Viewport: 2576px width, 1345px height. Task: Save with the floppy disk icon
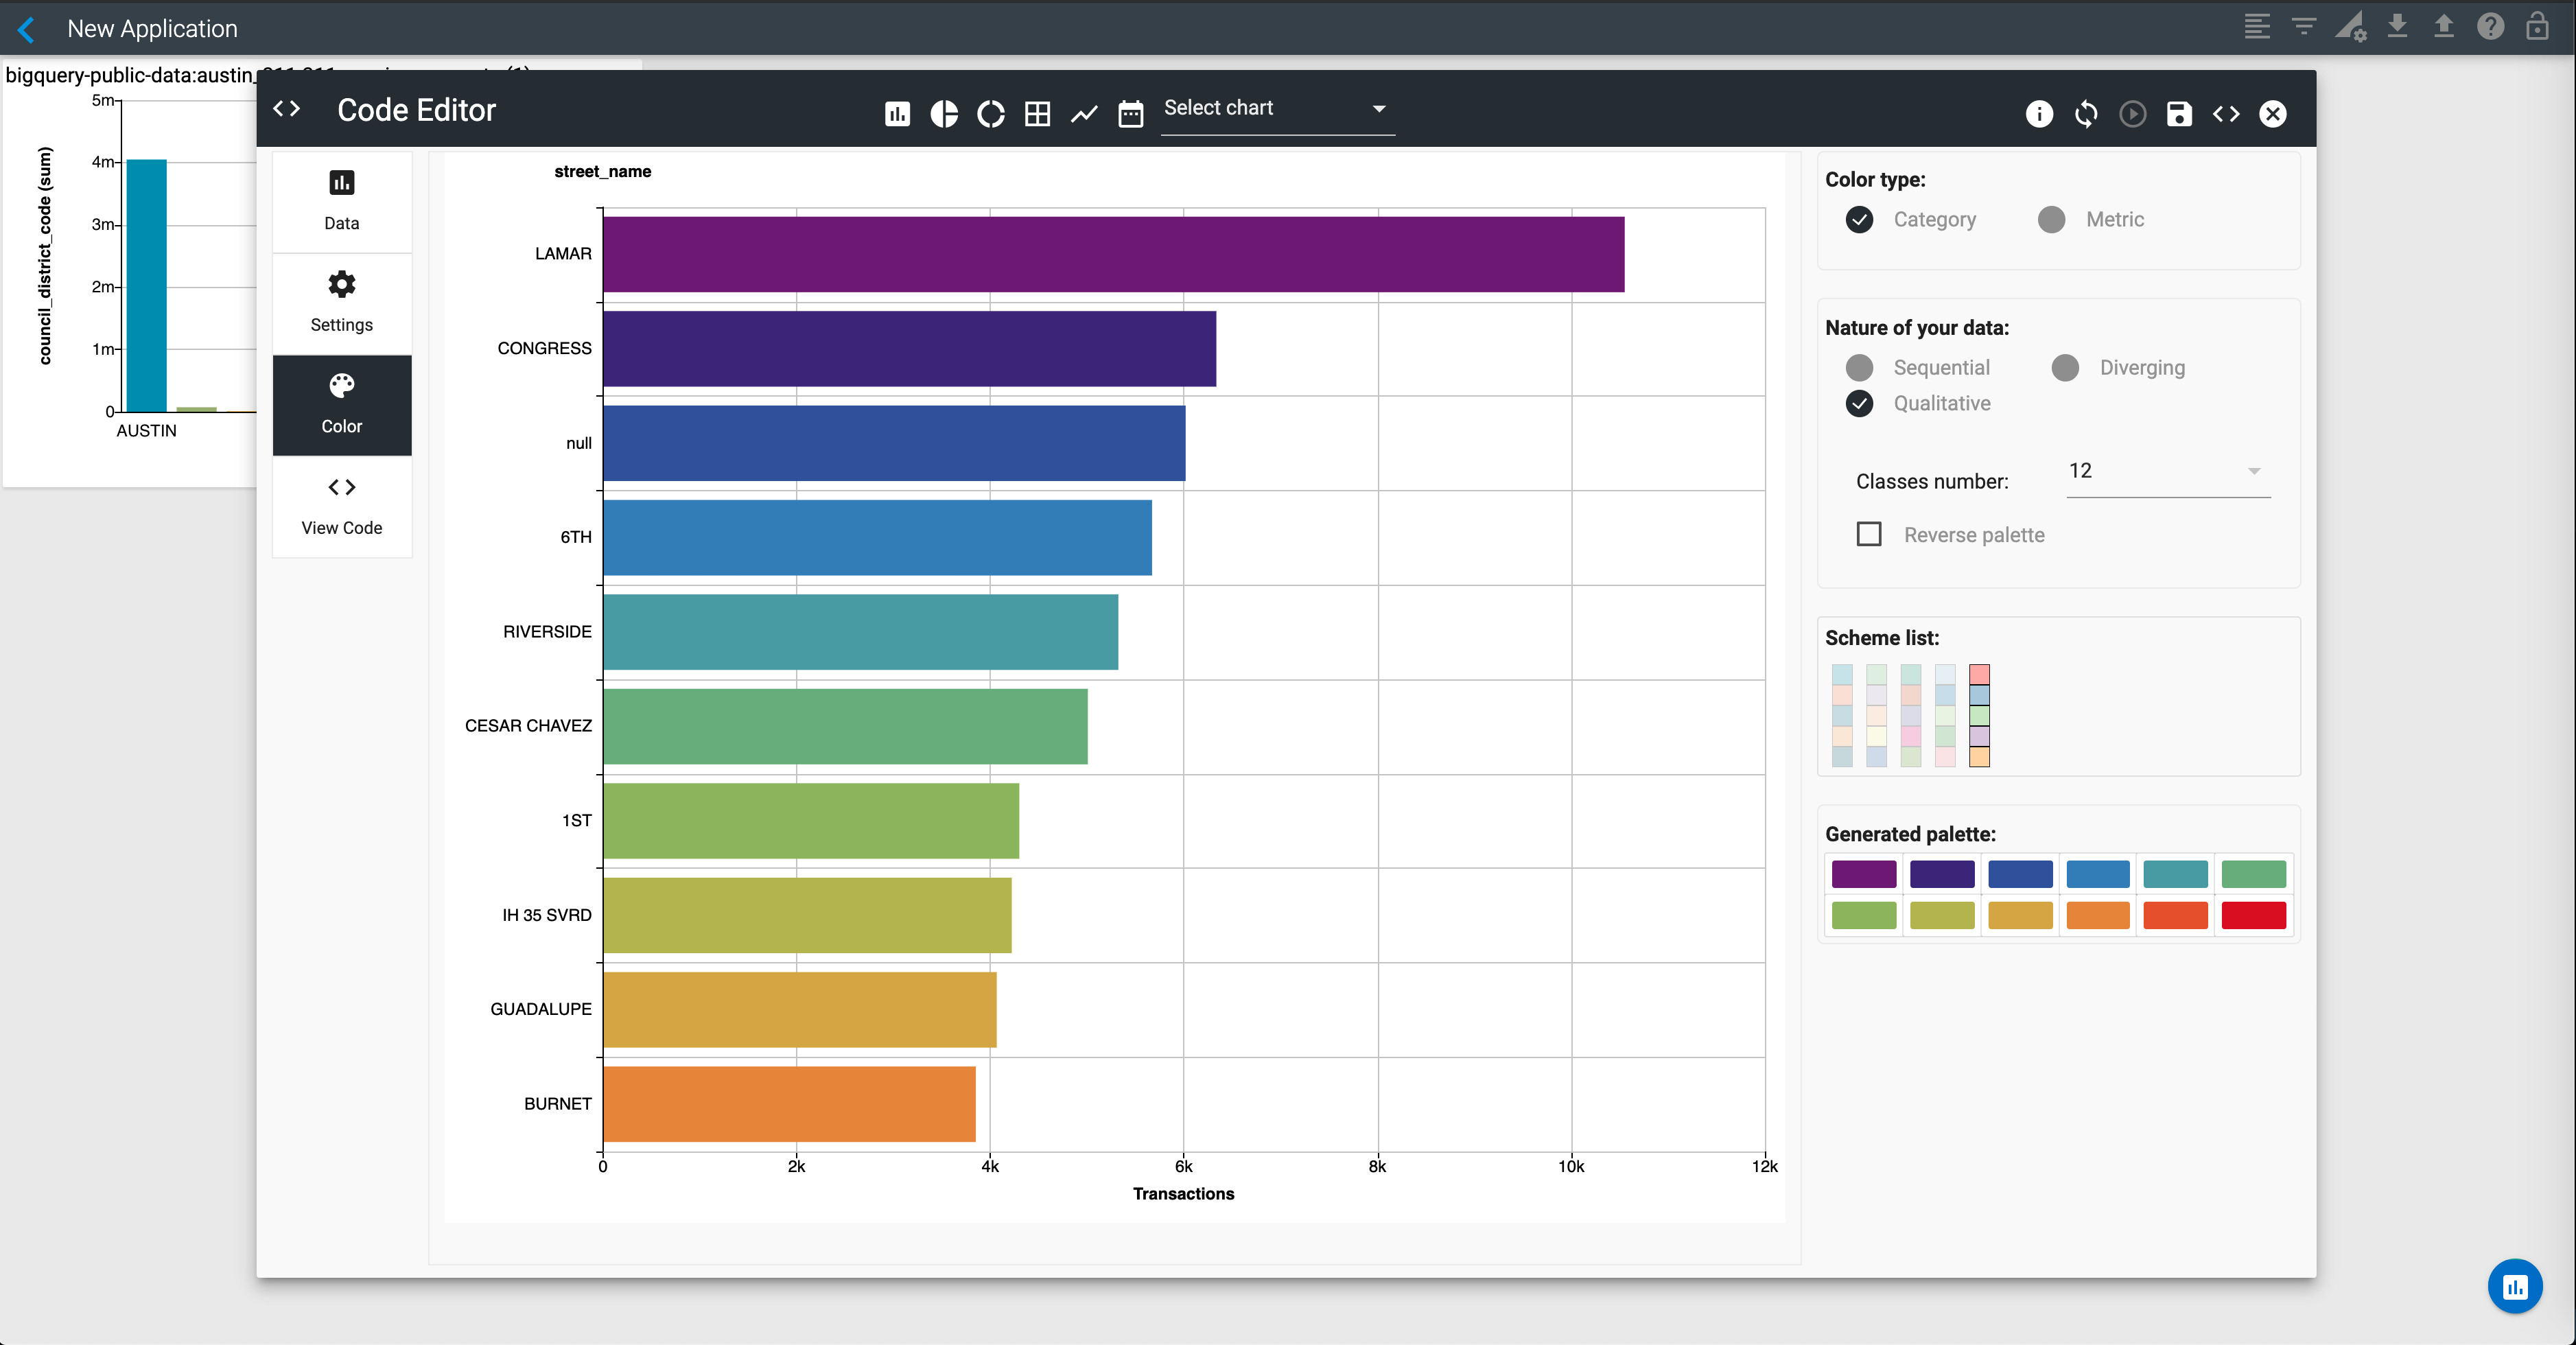[x=2179, y=114]
